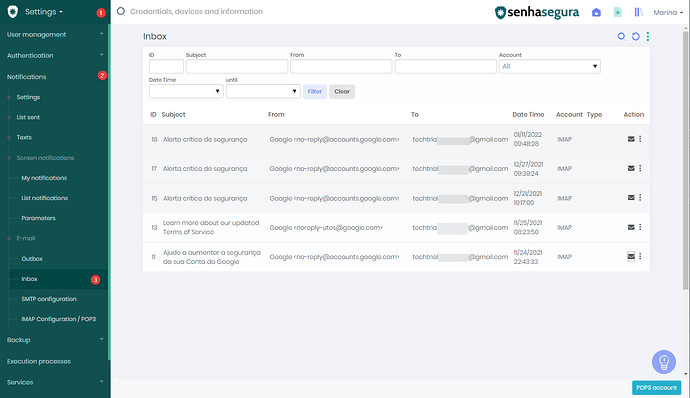
Task: Open the home icon in the top bar
Action: 596,12
